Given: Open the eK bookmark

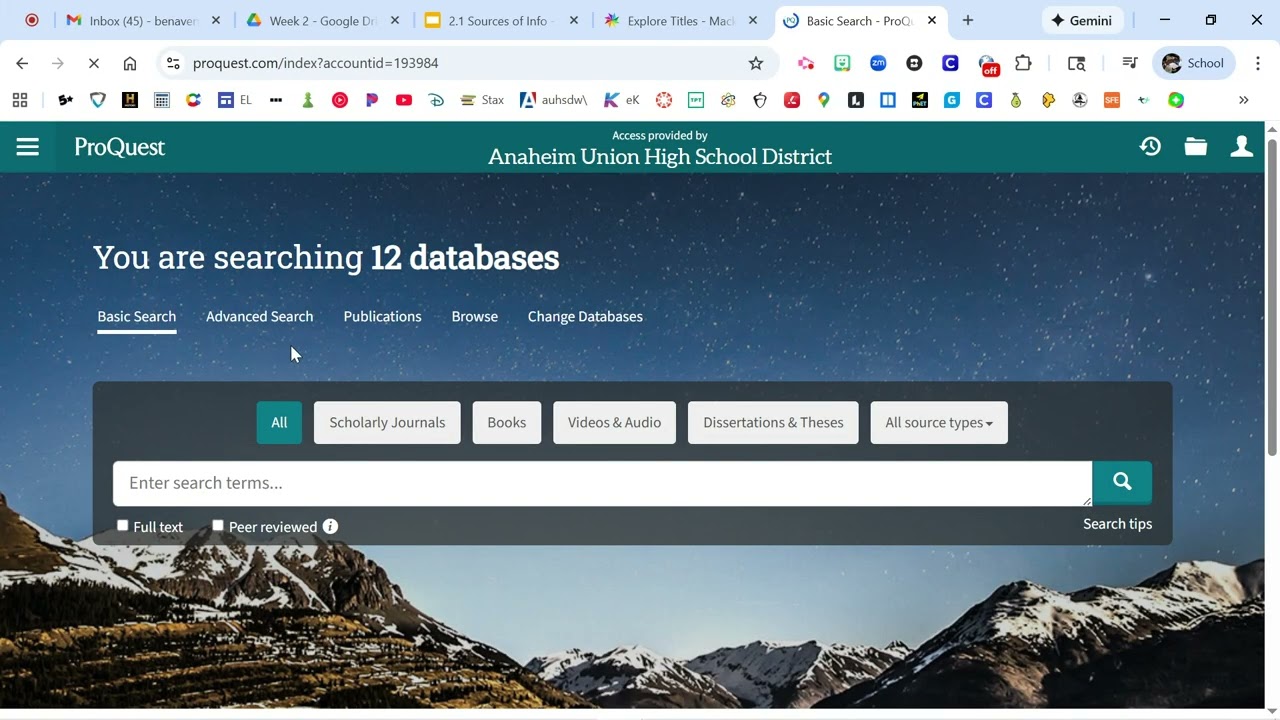Looking at the screenshot, I should [x=621, y=100].
